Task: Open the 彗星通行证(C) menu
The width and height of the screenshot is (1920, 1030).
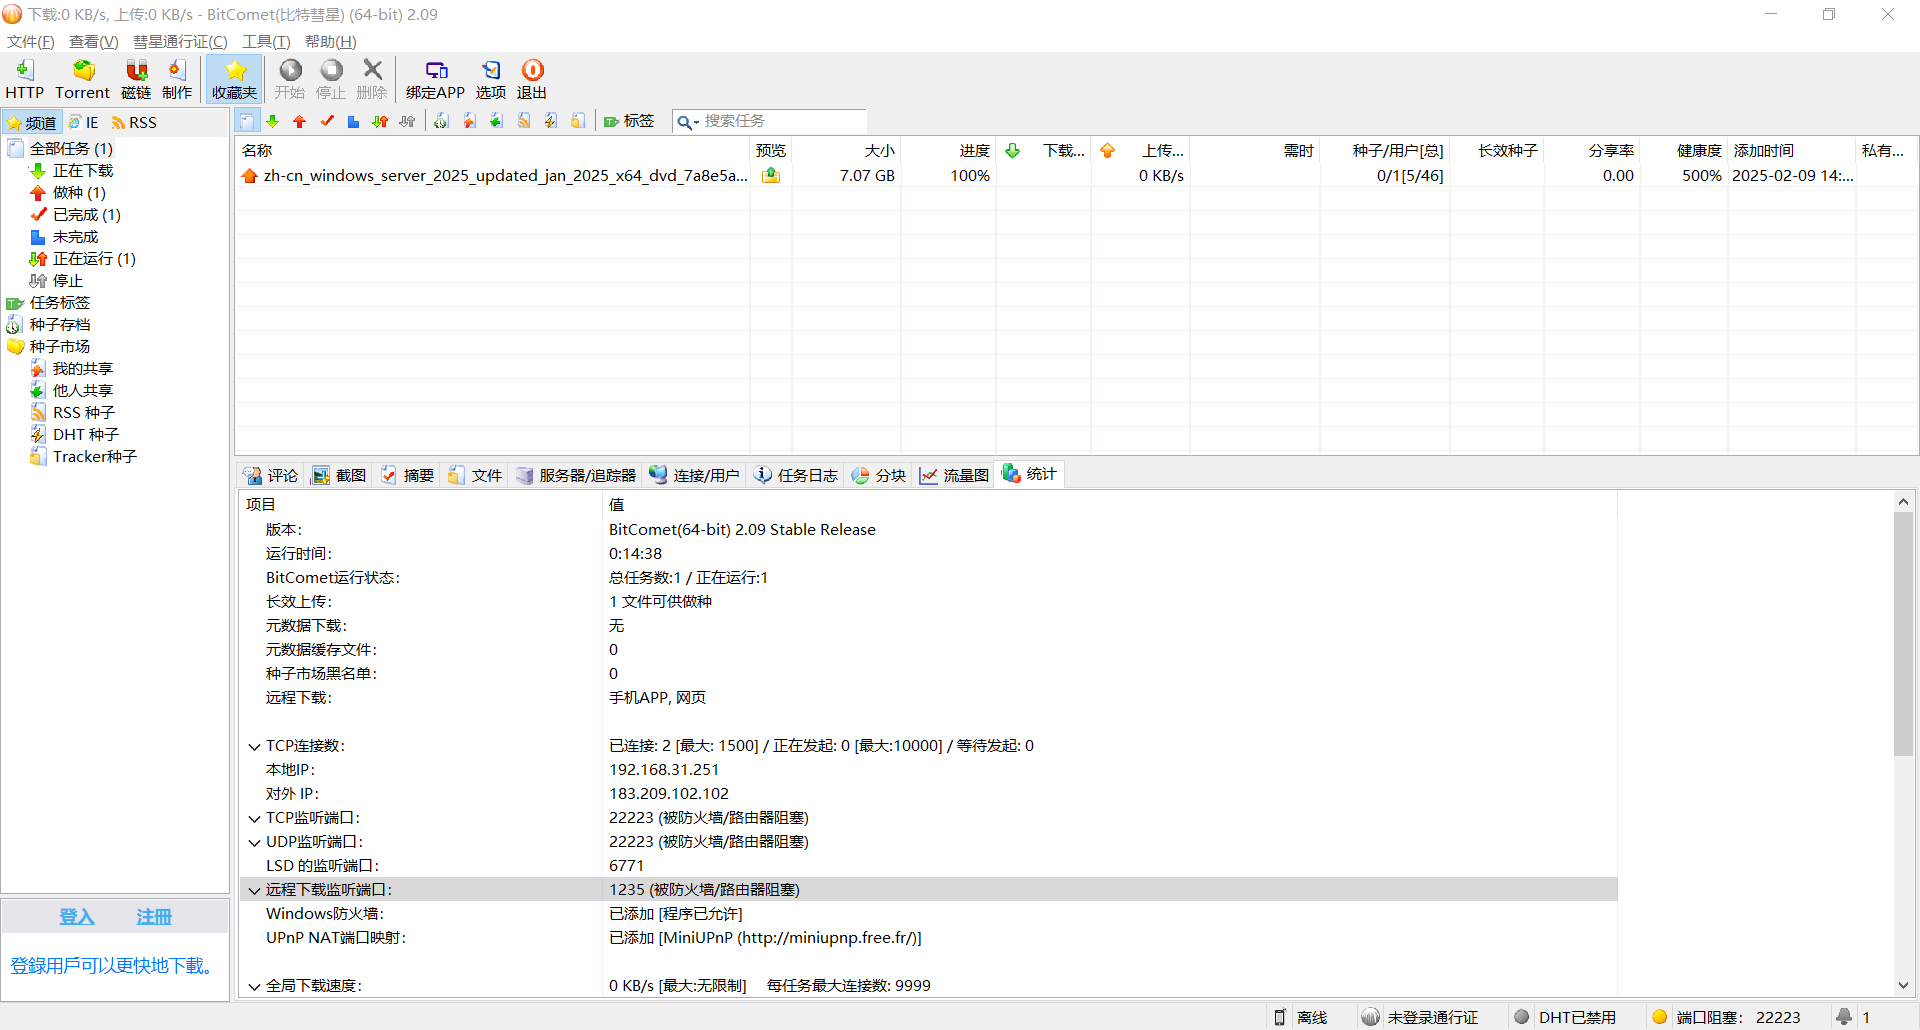Action: (180, 41)
